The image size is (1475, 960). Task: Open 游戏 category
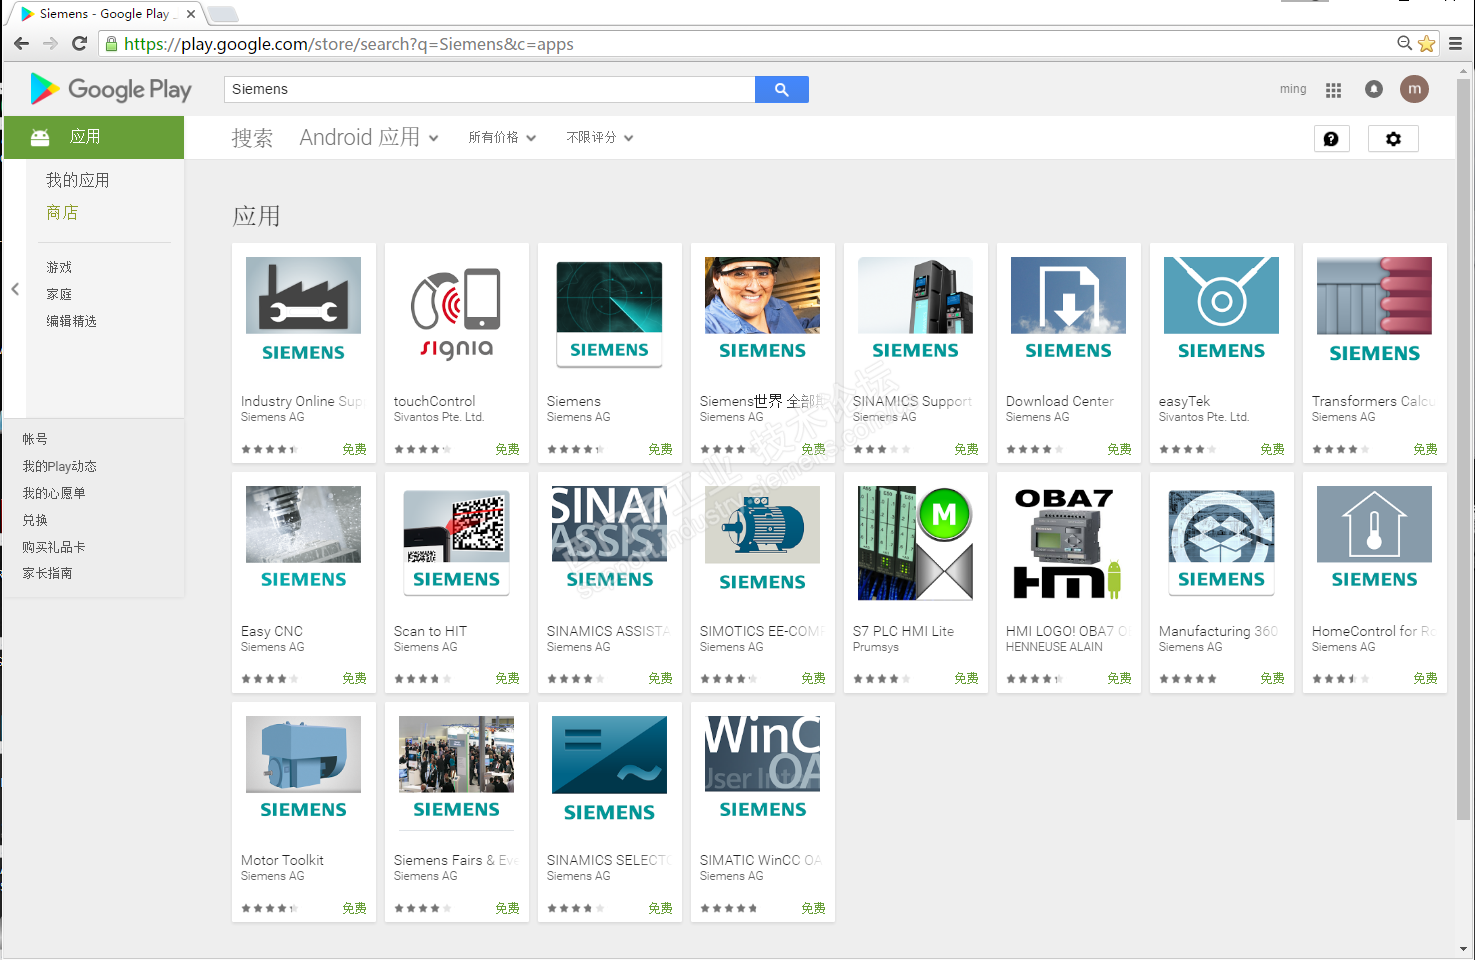(59, 267)
